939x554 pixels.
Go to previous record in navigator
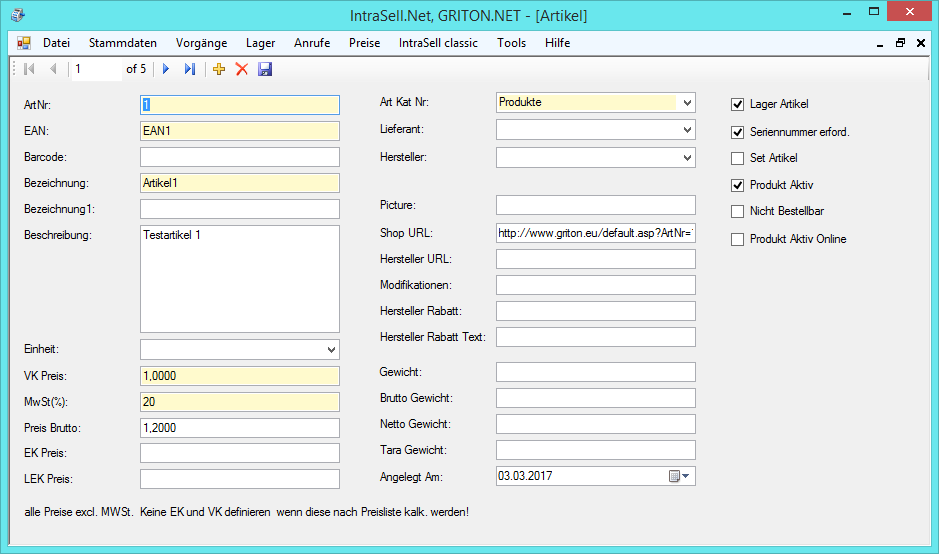click(x=53, y=69)
